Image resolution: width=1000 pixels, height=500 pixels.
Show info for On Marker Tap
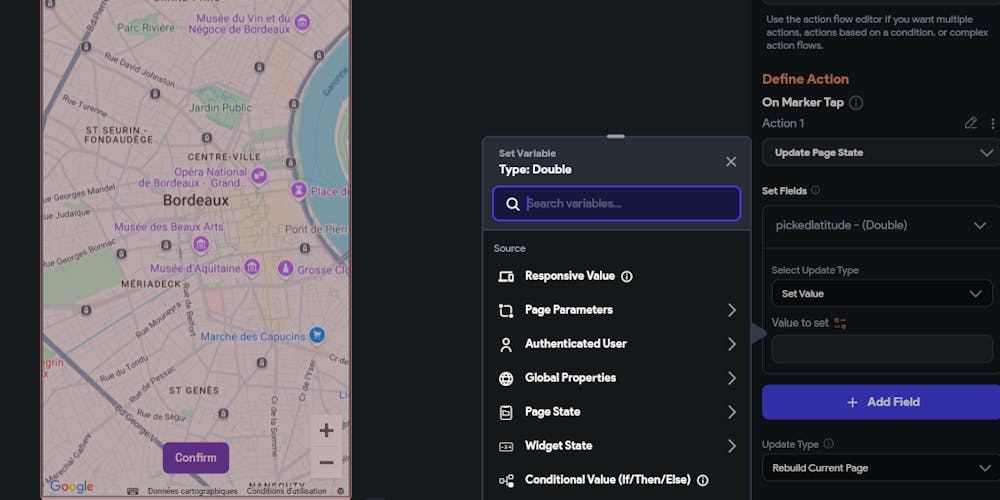tap(857, 103)
